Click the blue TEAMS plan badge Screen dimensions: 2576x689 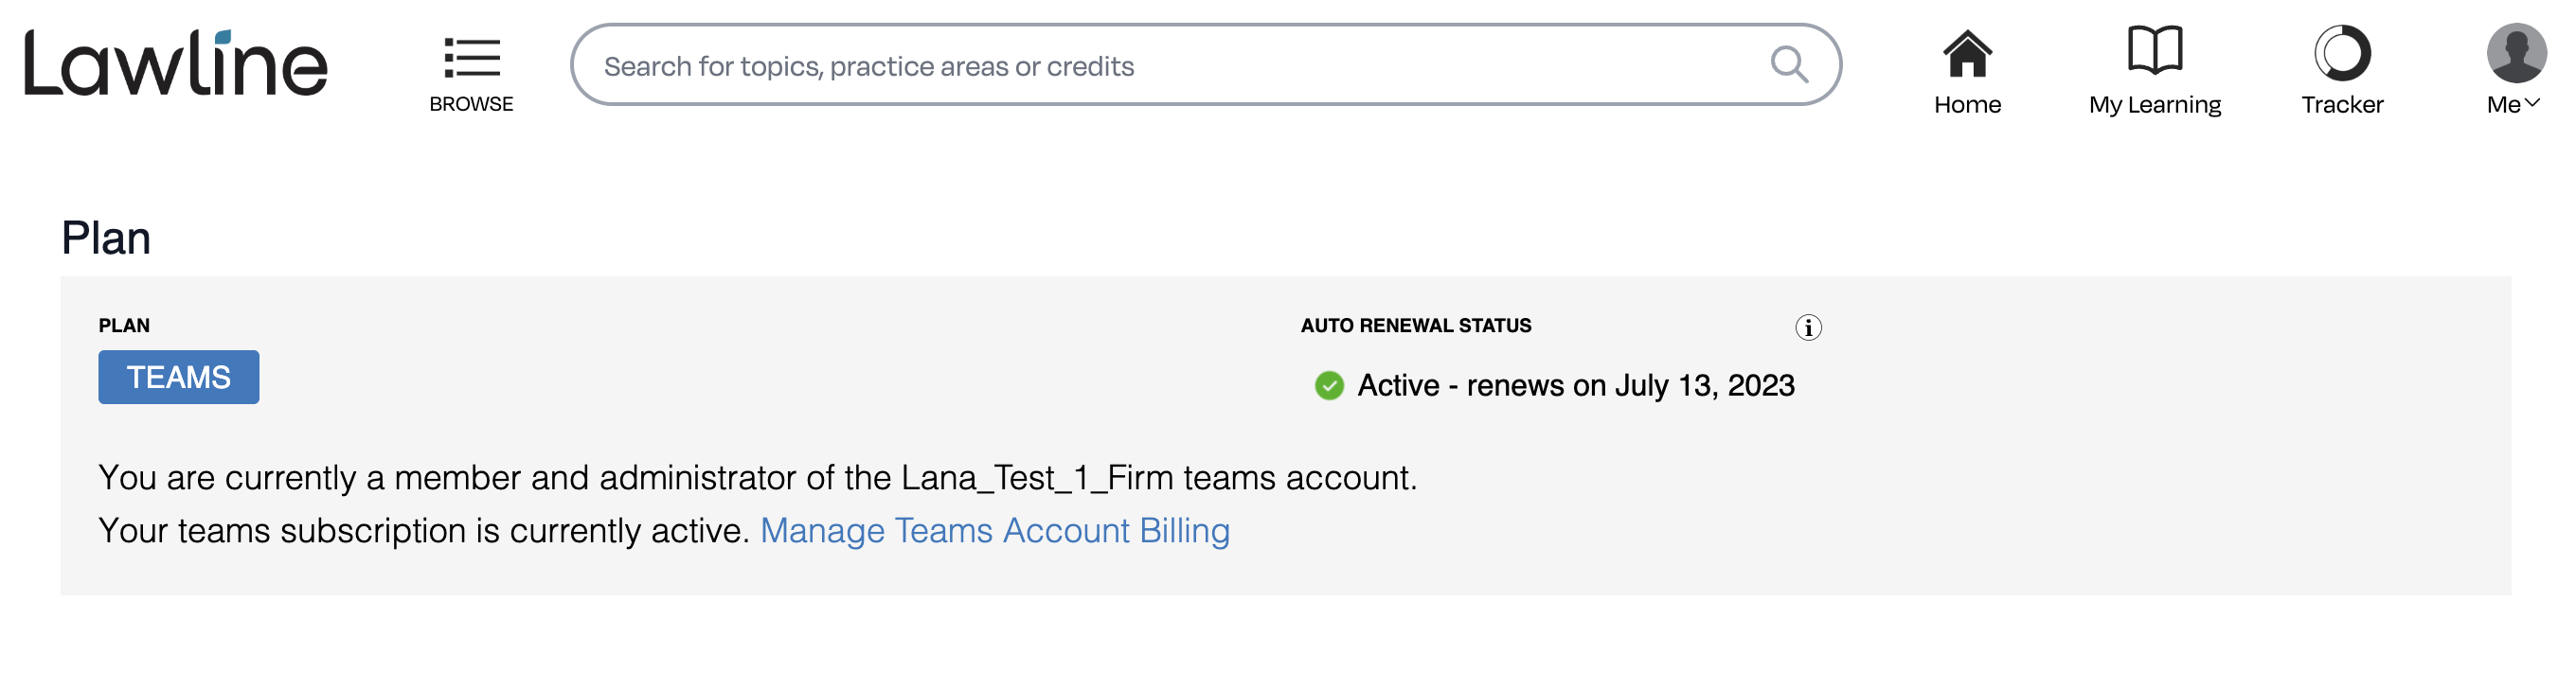[179, 377]
